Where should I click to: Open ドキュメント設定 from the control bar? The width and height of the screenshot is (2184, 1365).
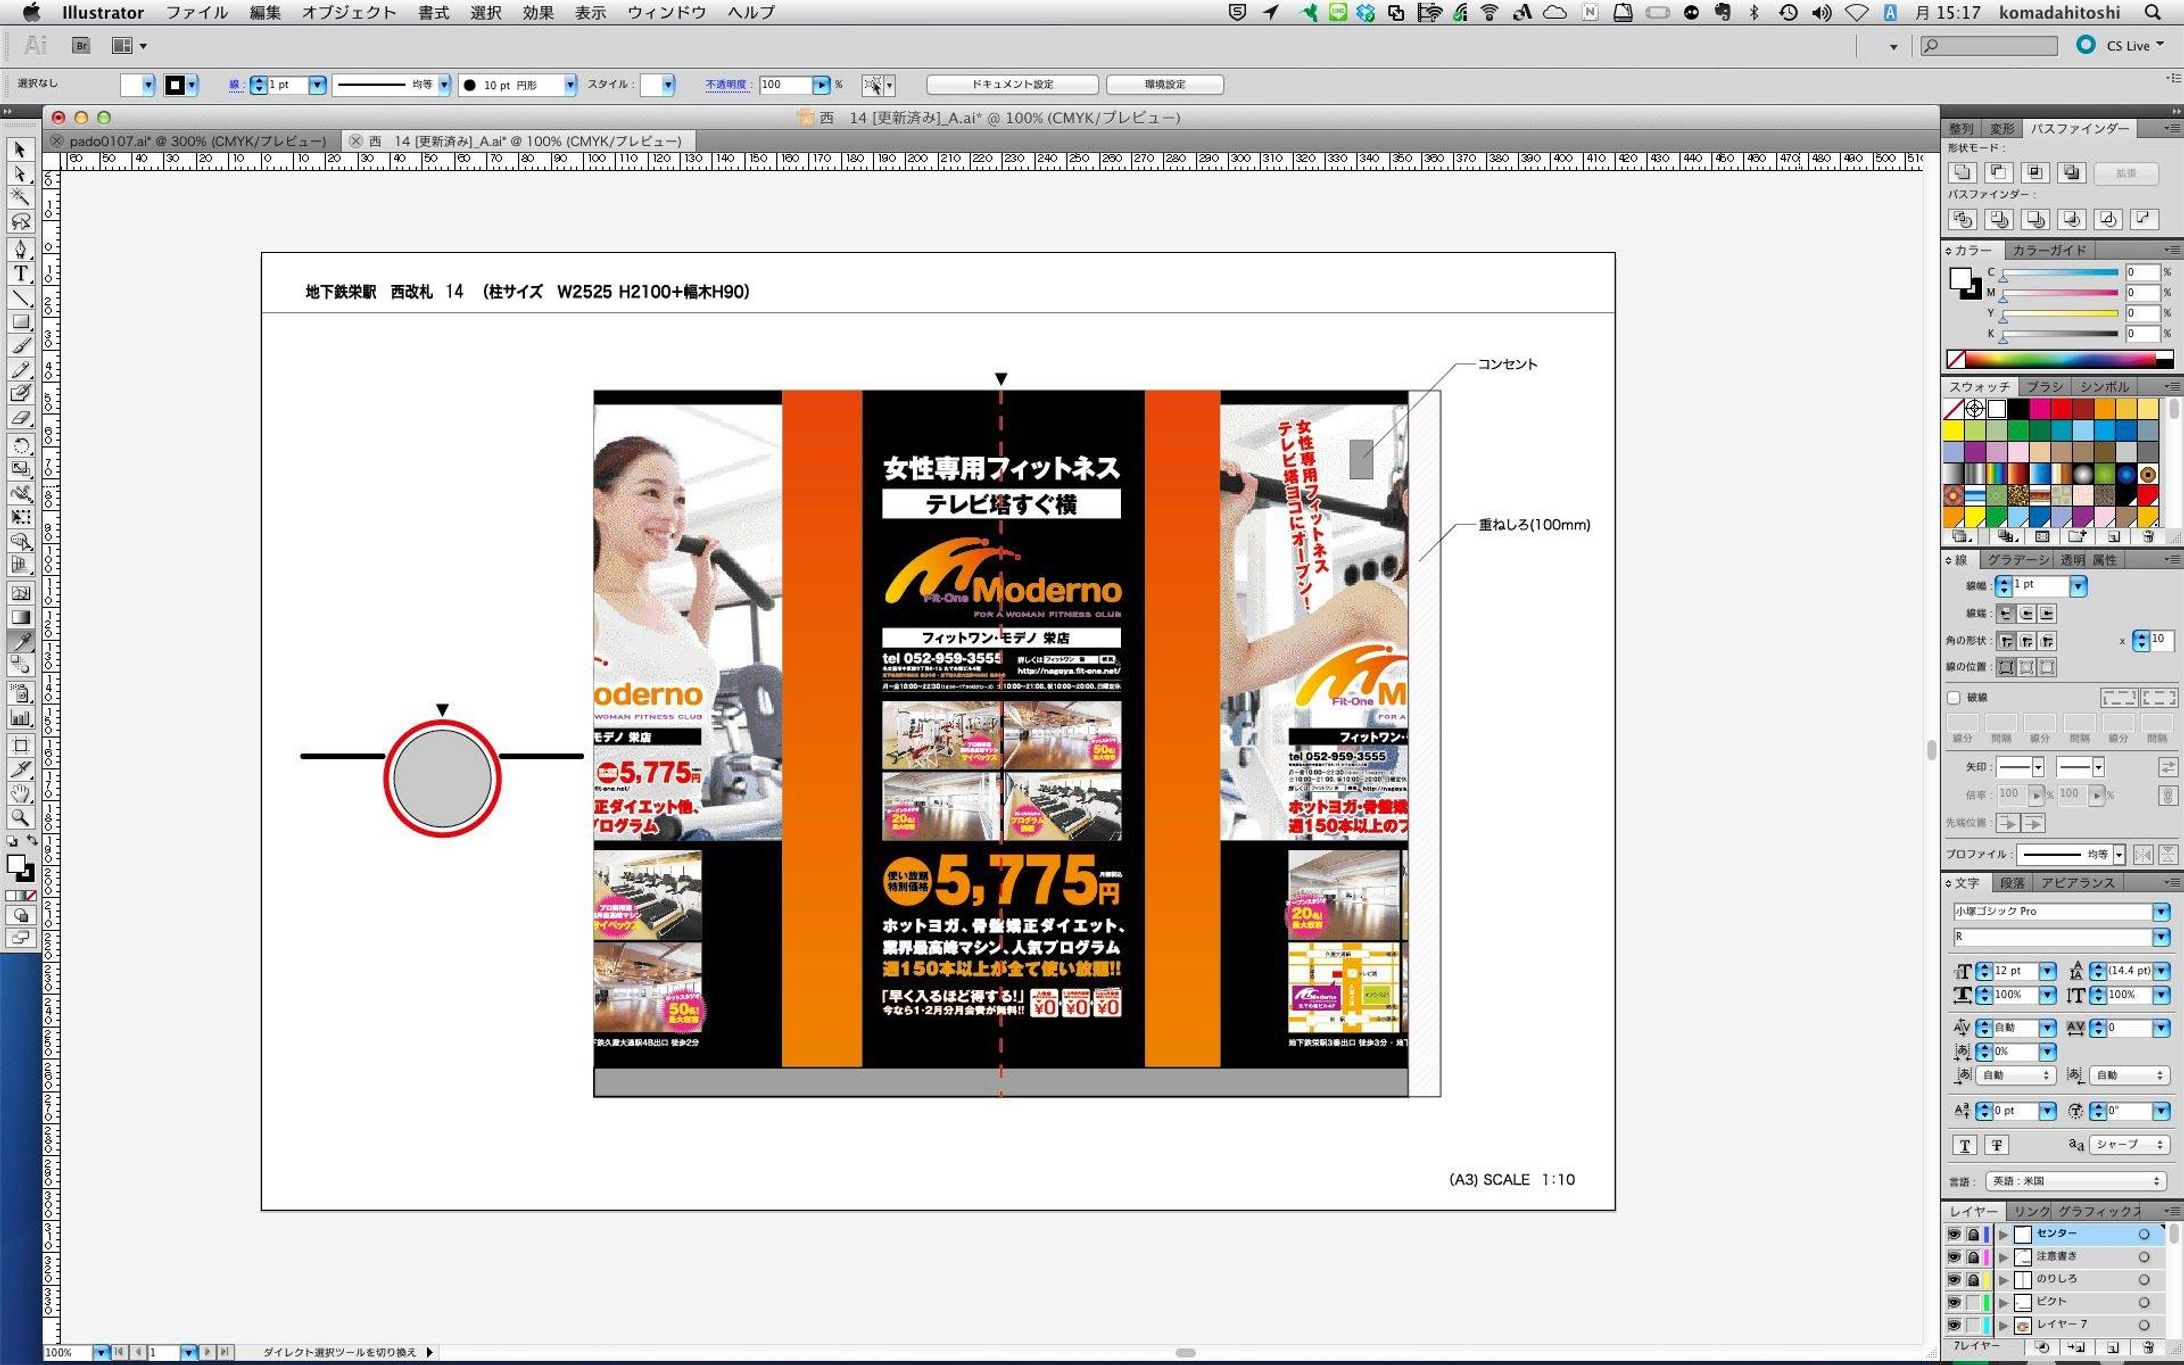(x=1012, y=84)
